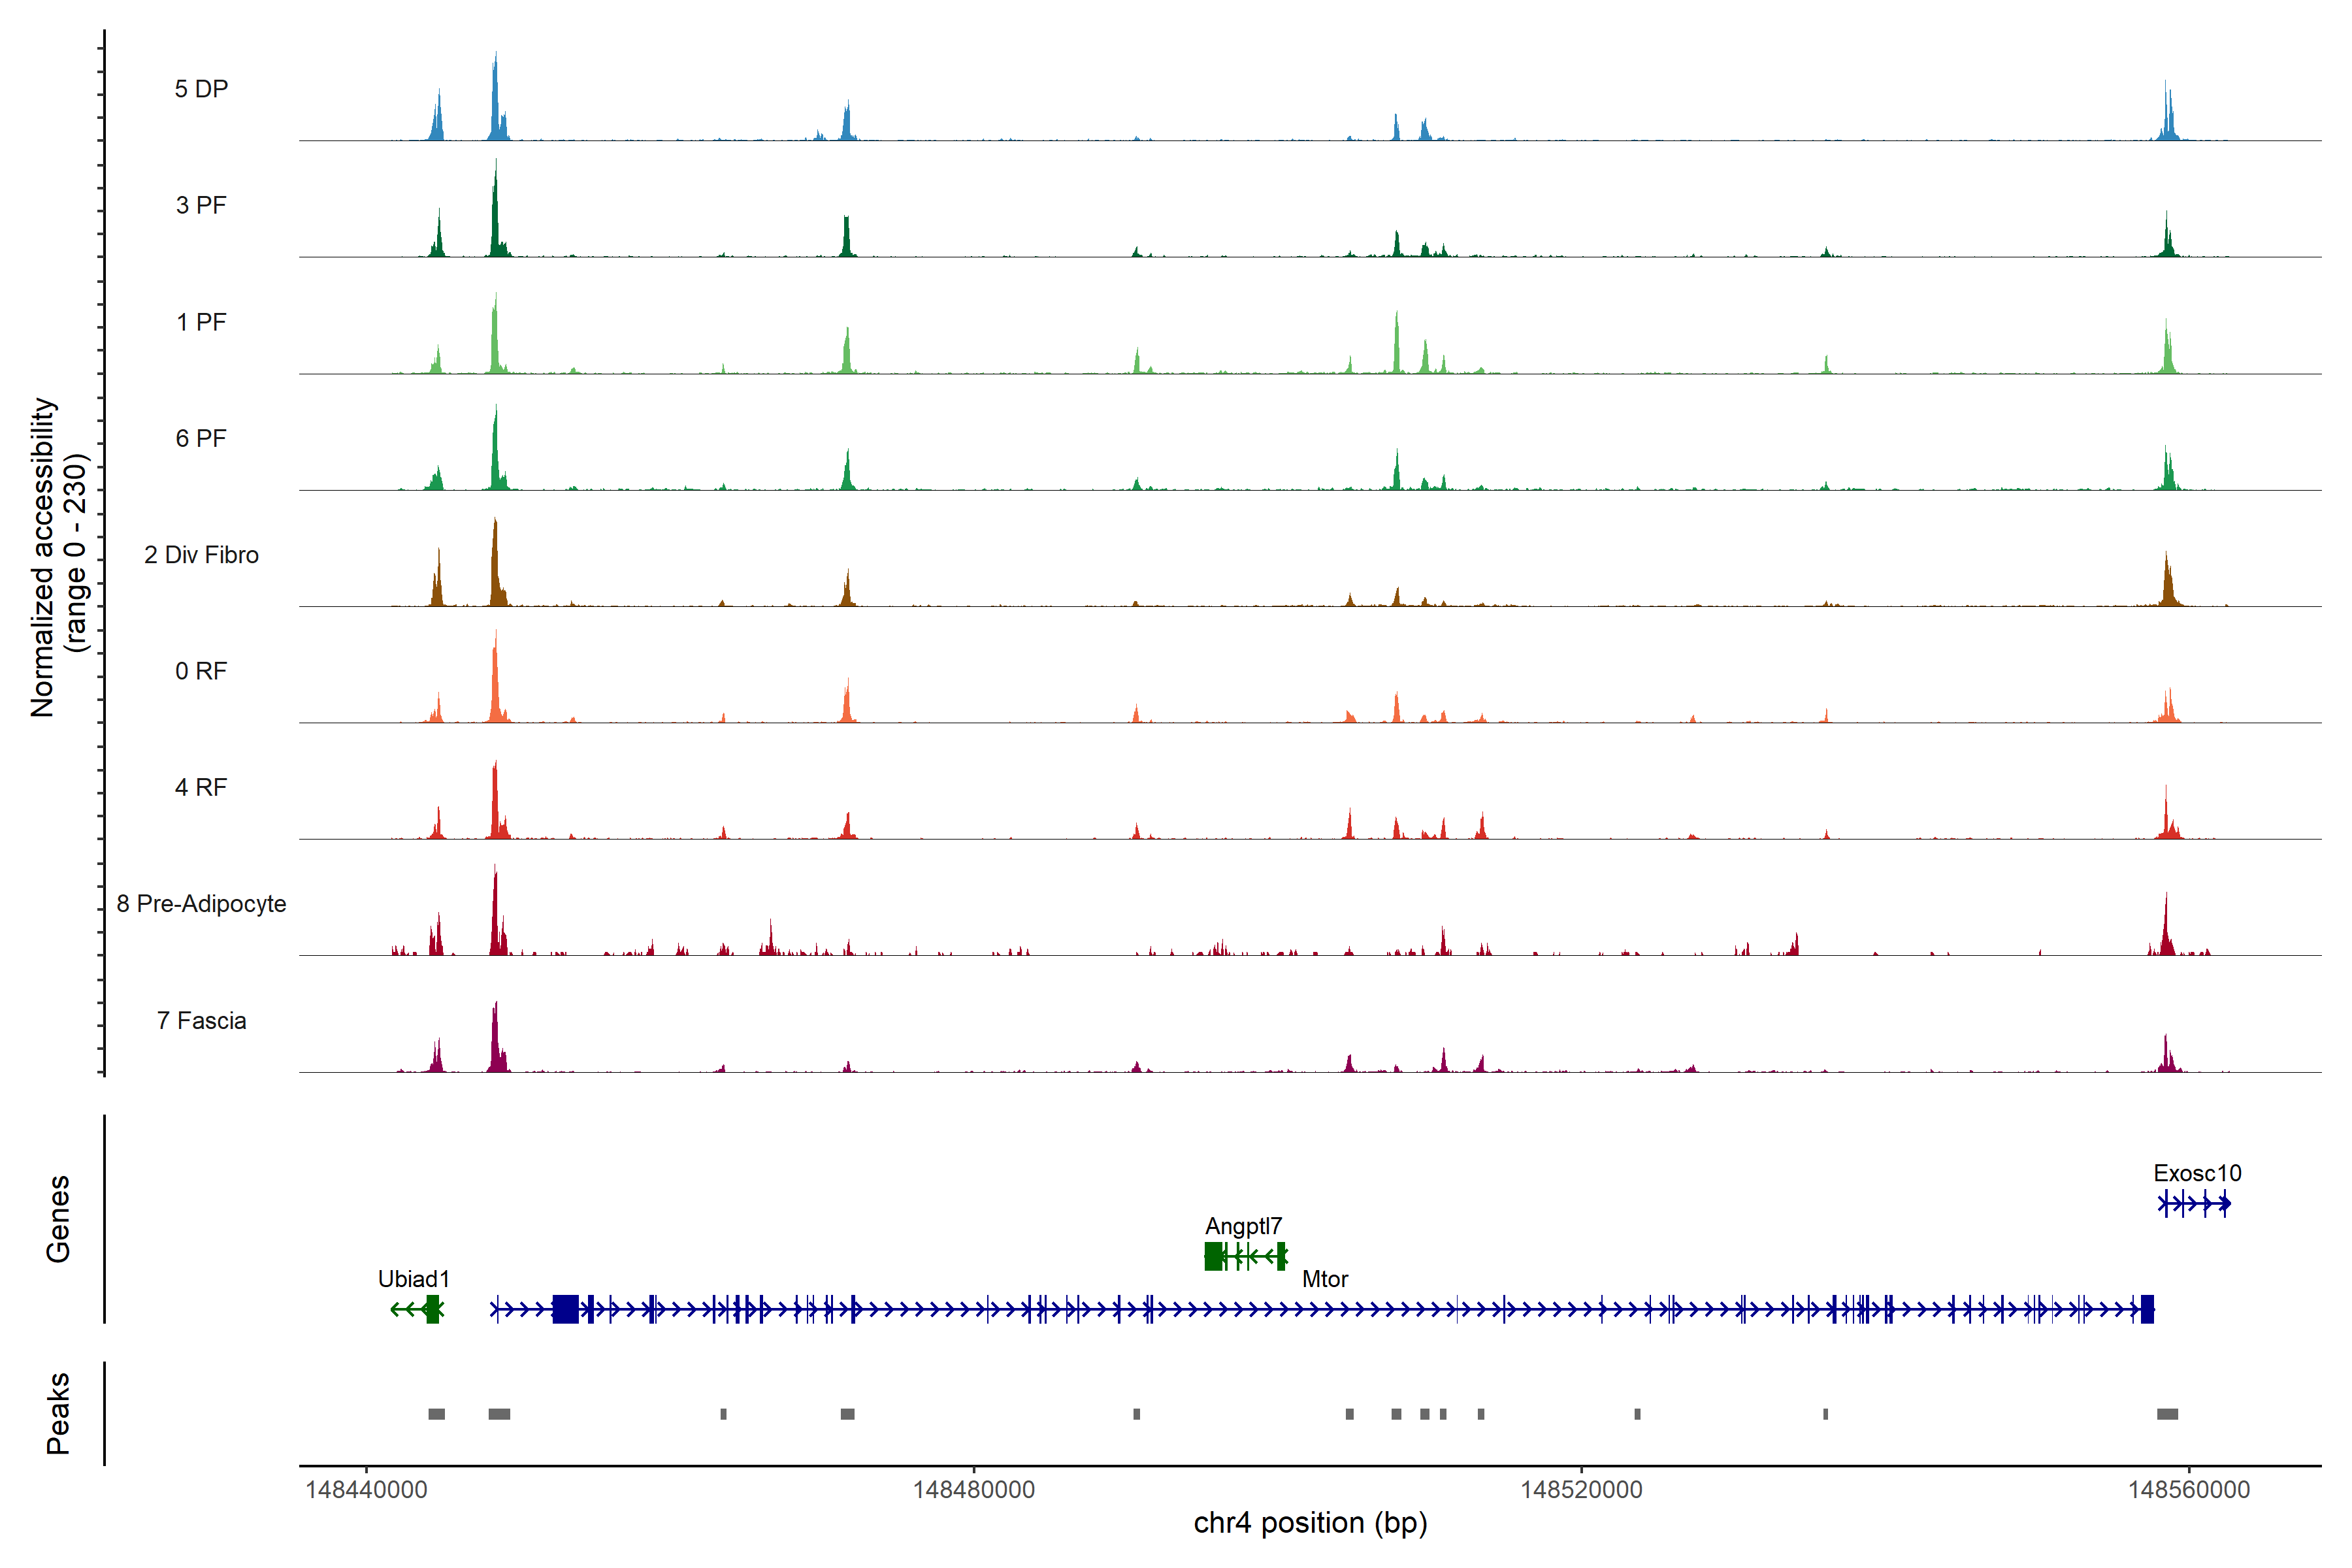Click the Mtor gene label
Screen dimensions: 2352x1568
point(1325,1279)
